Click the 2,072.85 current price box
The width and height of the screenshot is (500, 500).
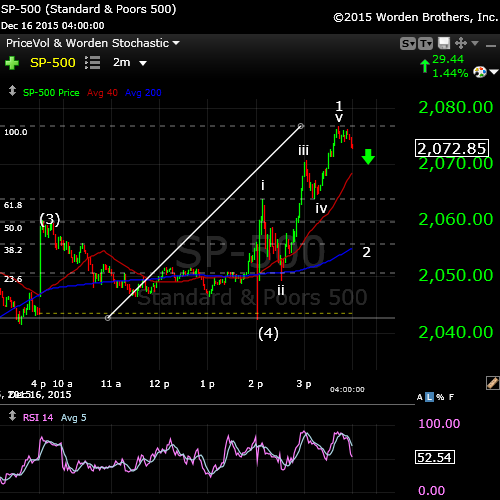pyautogui.click(x=452, y=148)
